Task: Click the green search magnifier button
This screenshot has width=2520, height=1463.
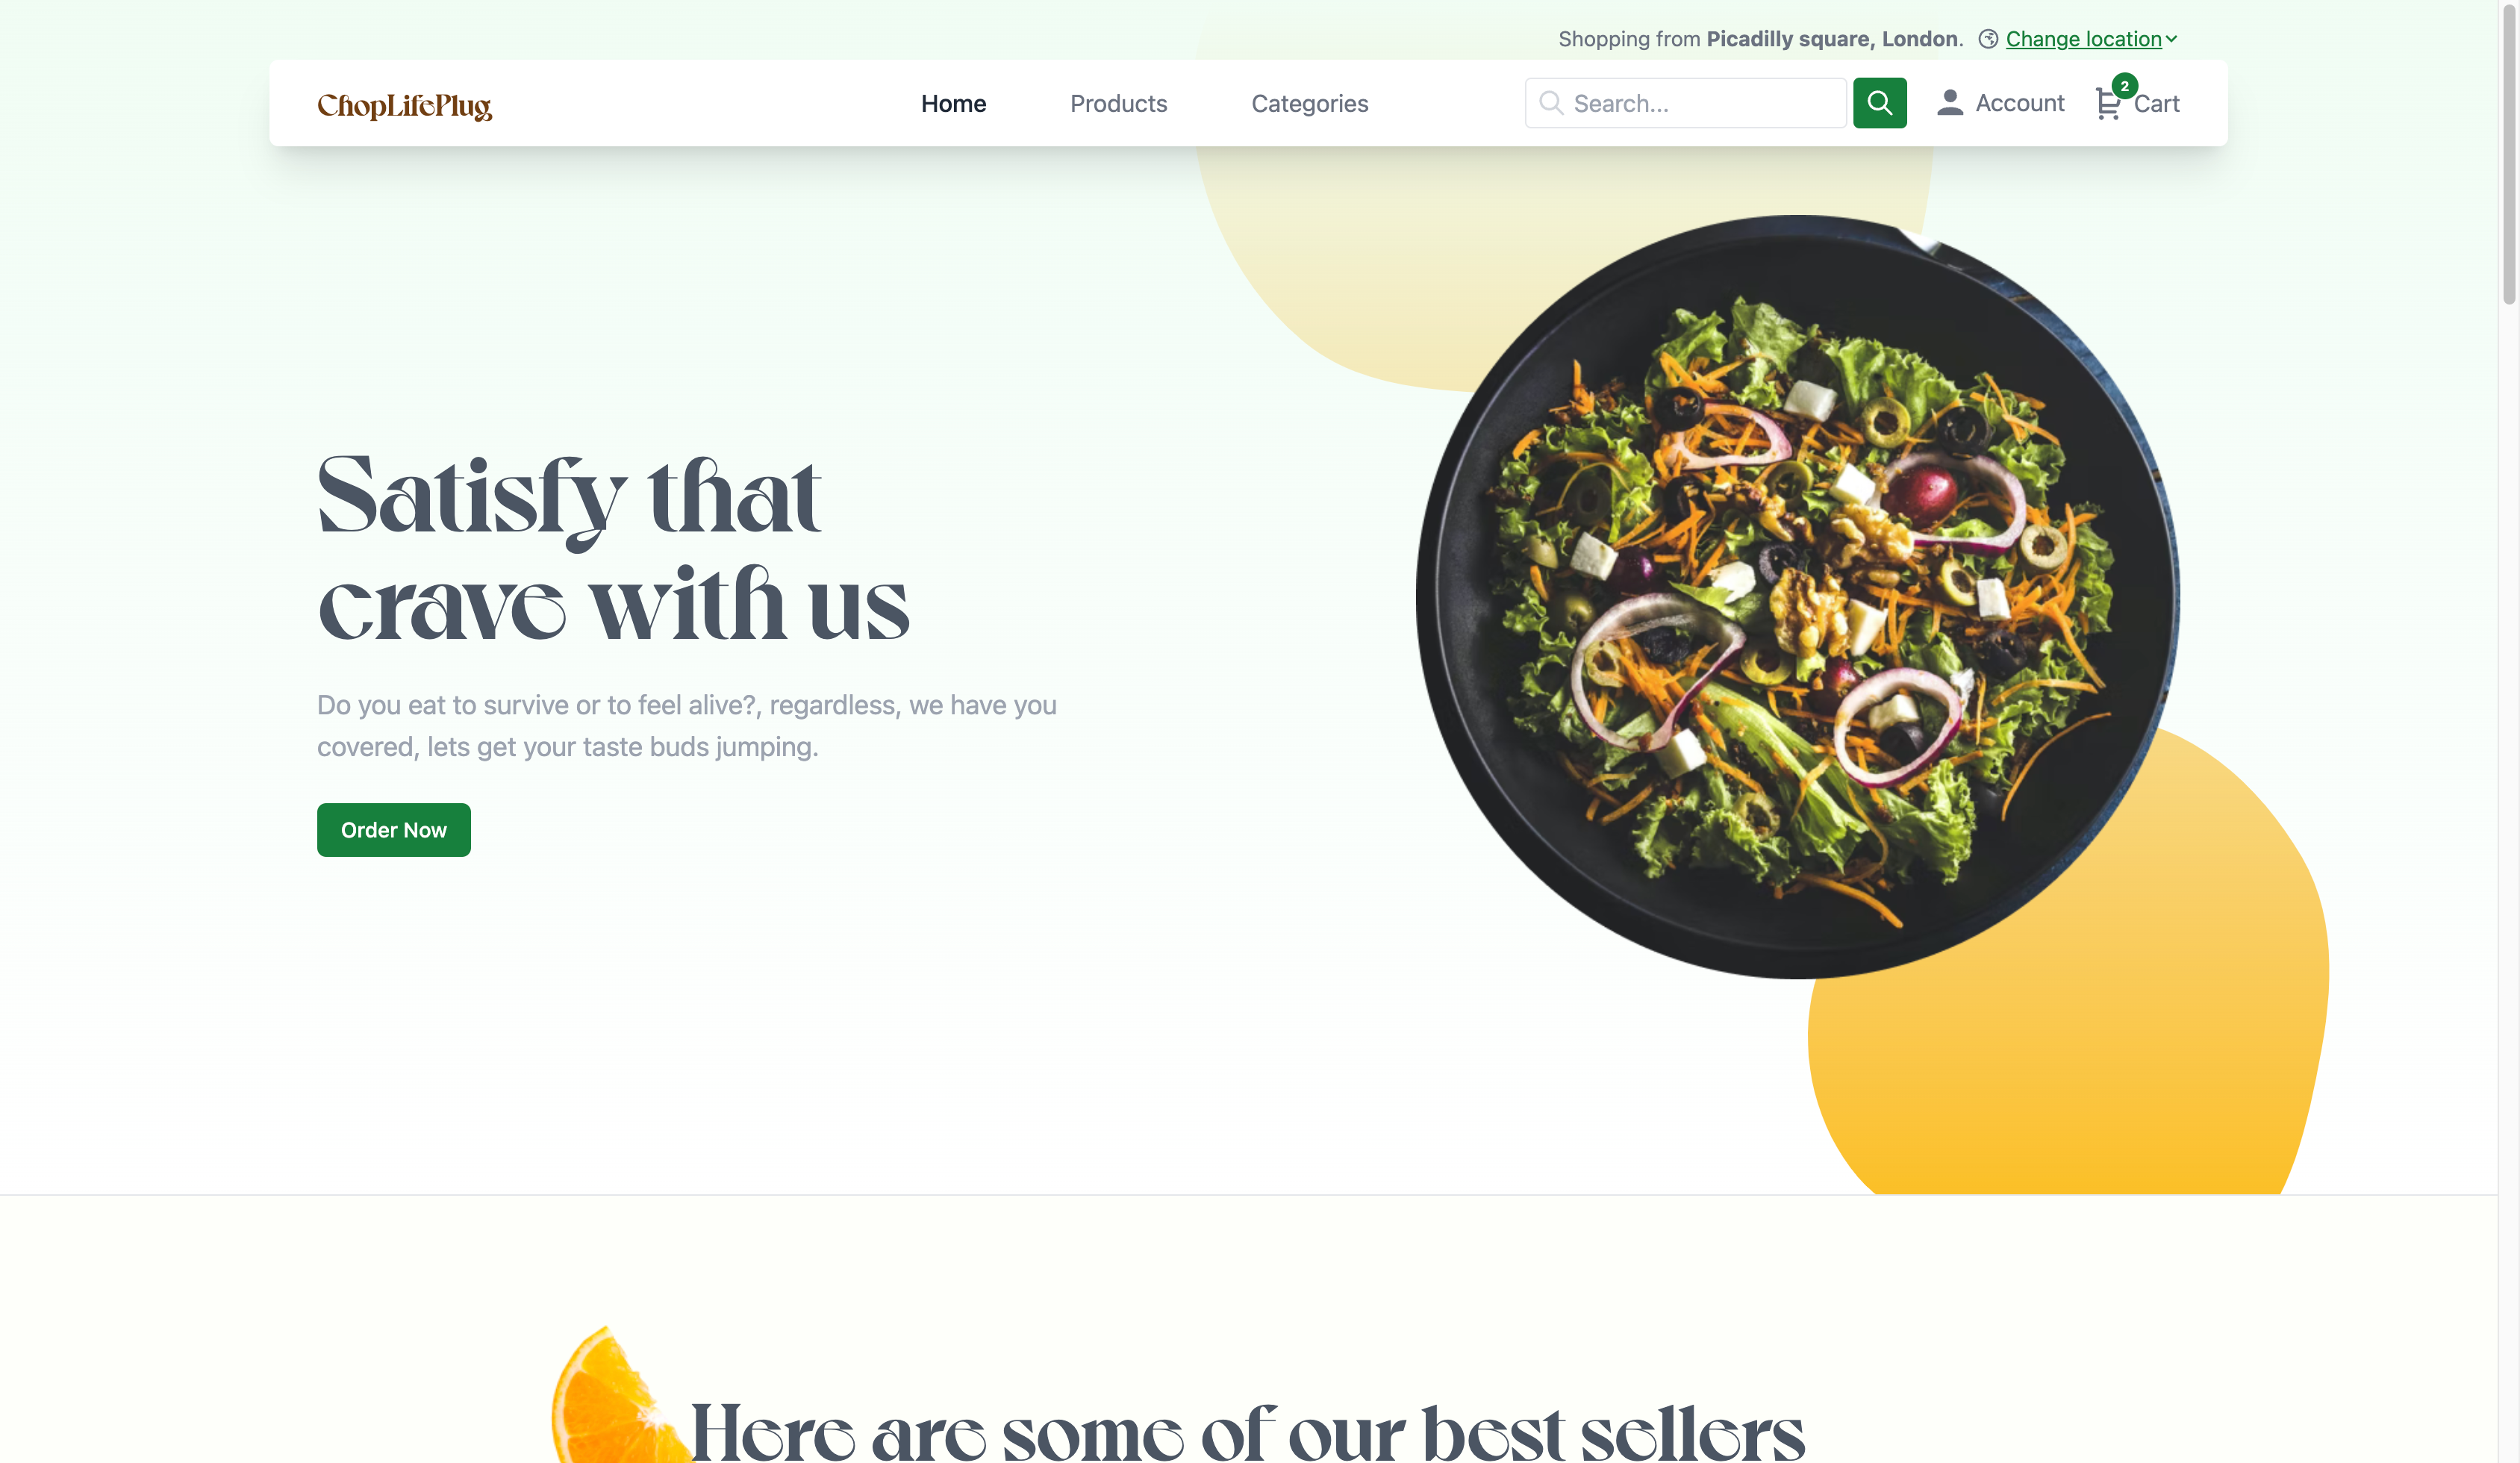Action: pos(1879,103)
